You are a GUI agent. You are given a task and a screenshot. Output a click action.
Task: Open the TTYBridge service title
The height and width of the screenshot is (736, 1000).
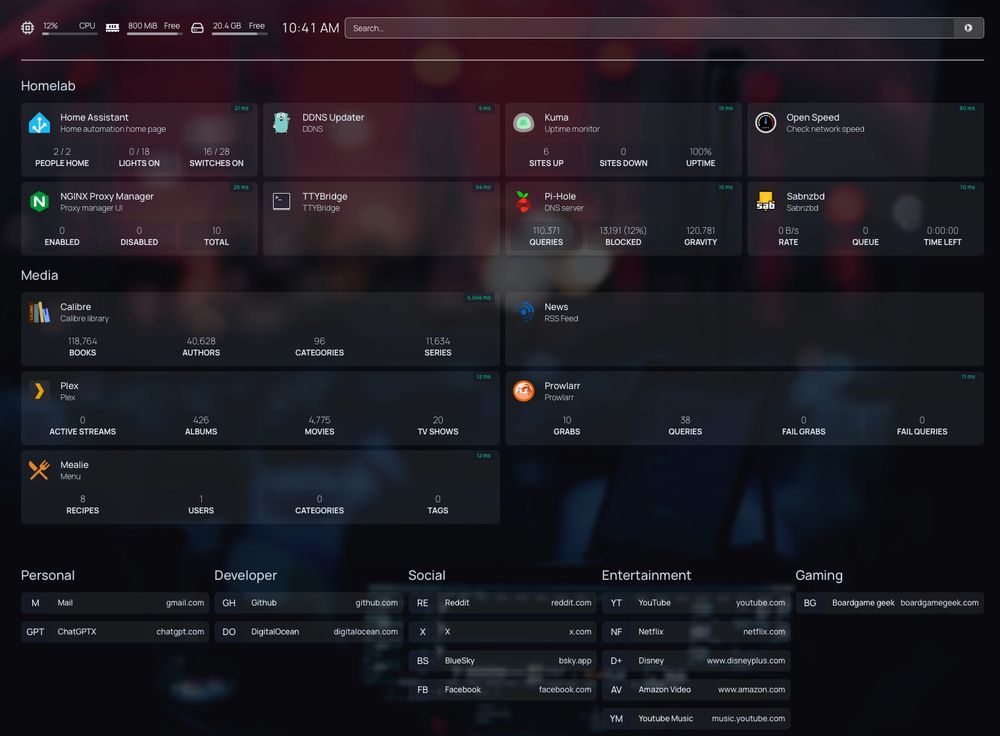tap(325, 196)
